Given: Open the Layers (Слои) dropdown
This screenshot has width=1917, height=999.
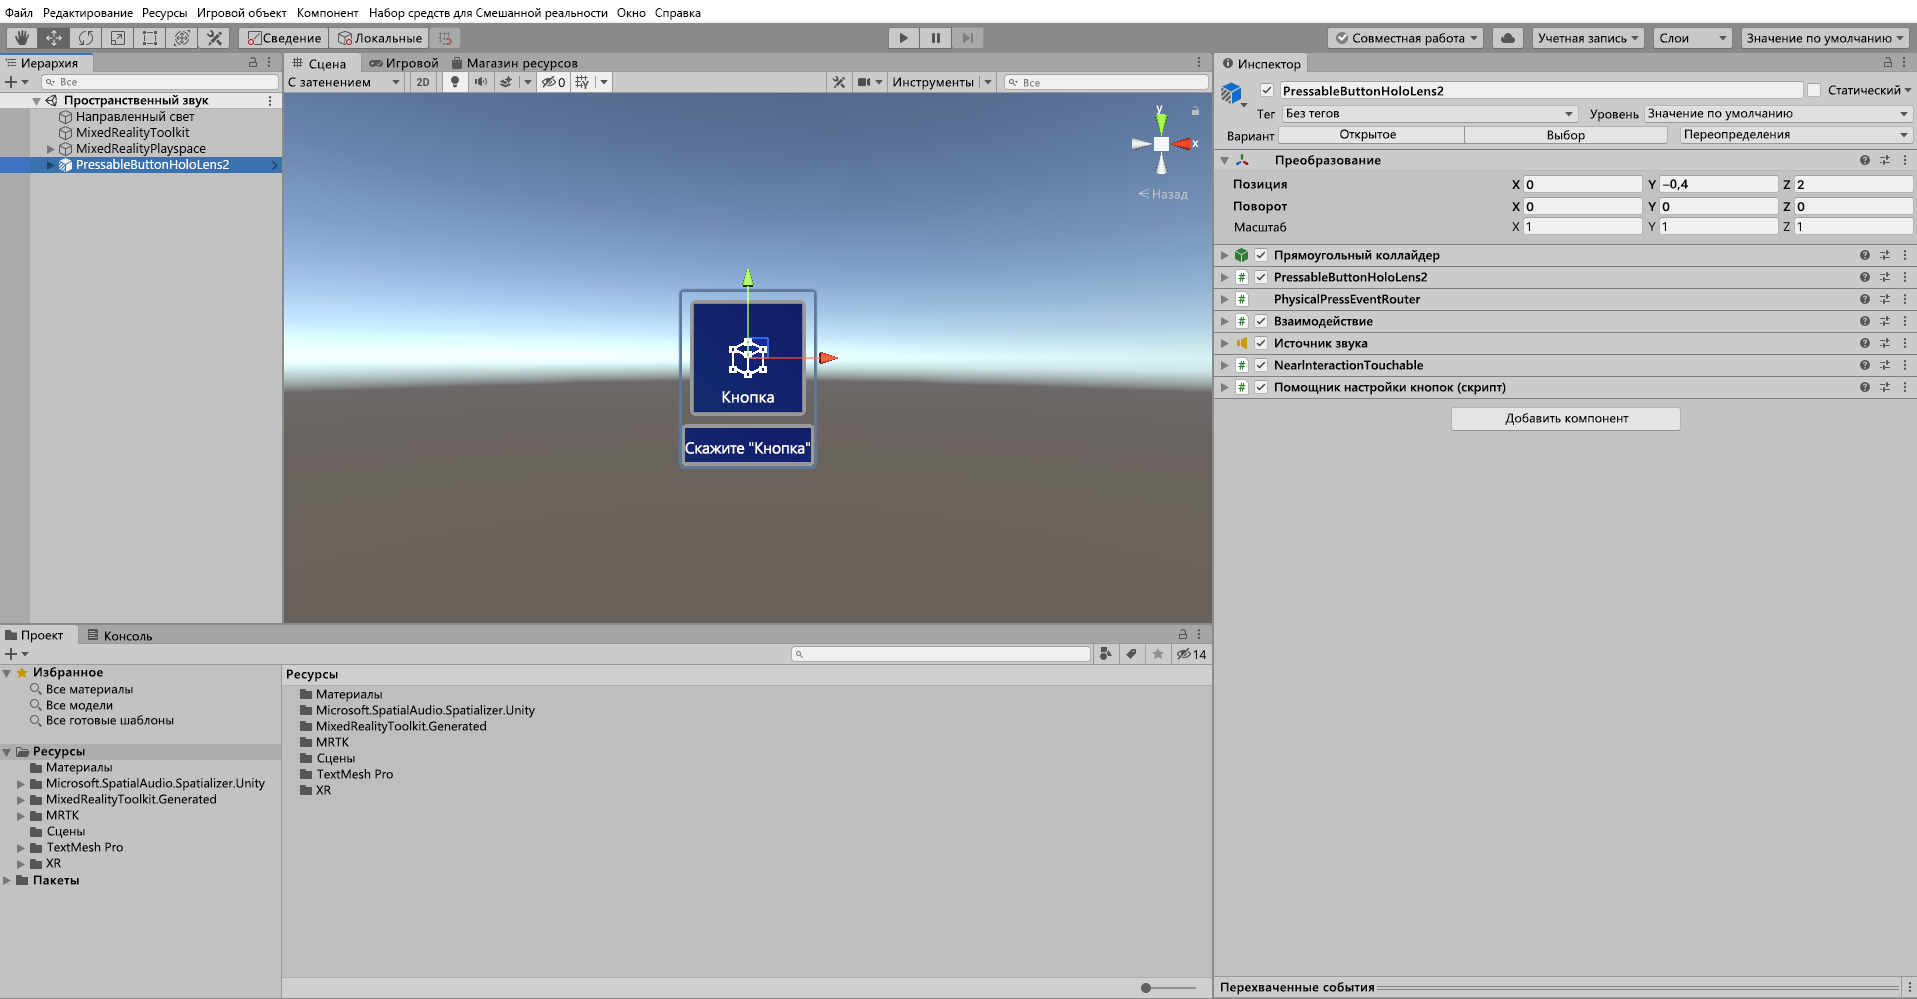Looking at the screenshot, I should point(1692,38).
